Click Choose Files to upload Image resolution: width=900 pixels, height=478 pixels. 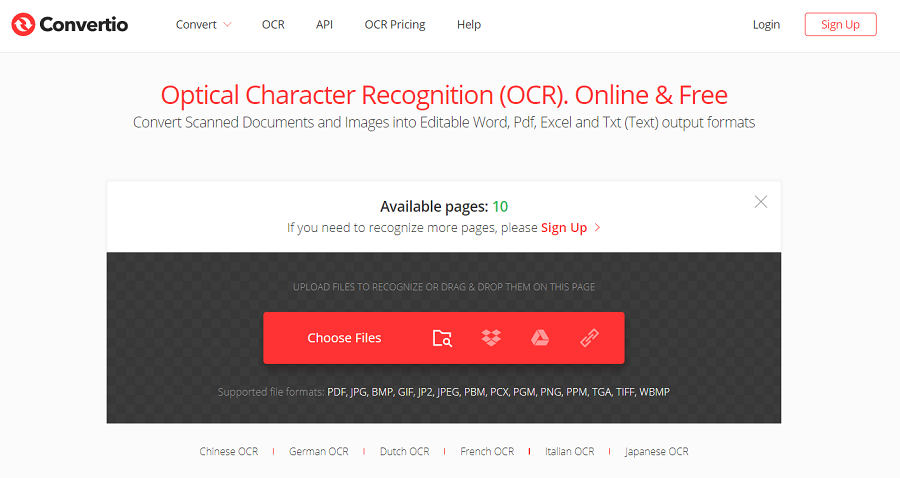click(344, 338)
